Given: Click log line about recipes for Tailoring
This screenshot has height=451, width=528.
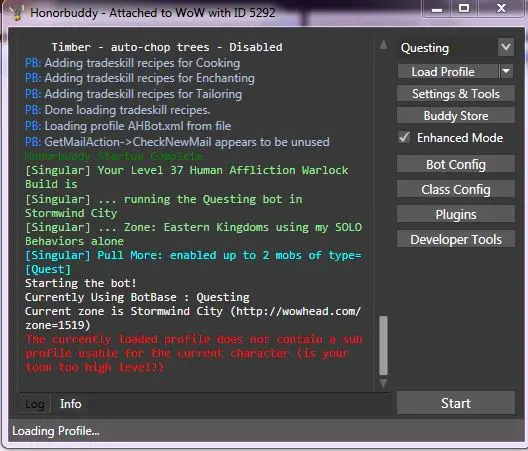Looking at the screenshot, I should (133, 94).
